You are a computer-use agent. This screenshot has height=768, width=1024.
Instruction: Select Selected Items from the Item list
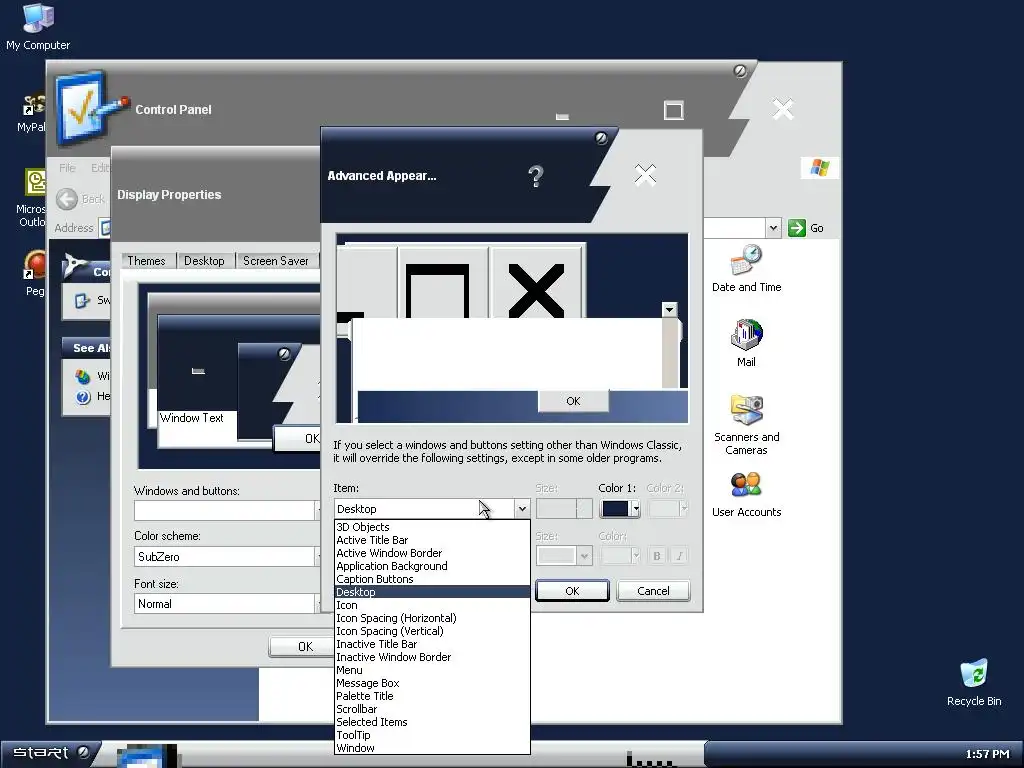click(x=432, y=722)
